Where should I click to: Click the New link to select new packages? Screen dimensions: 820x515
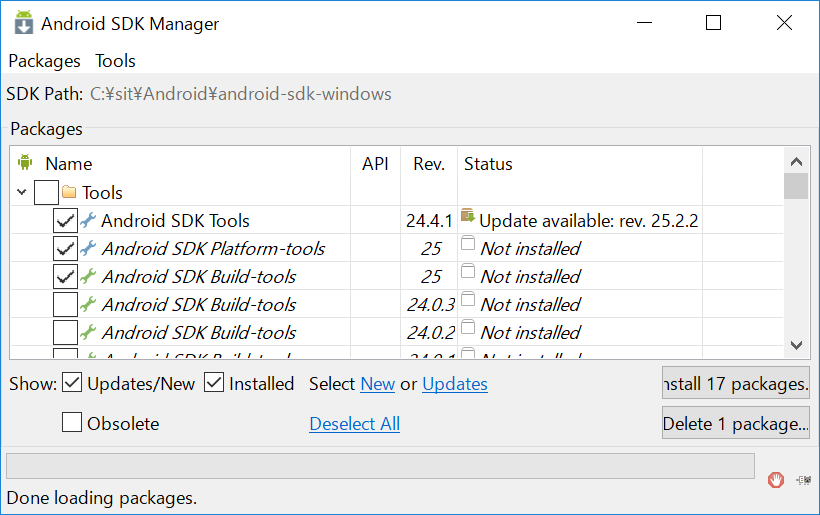(378, 384)
